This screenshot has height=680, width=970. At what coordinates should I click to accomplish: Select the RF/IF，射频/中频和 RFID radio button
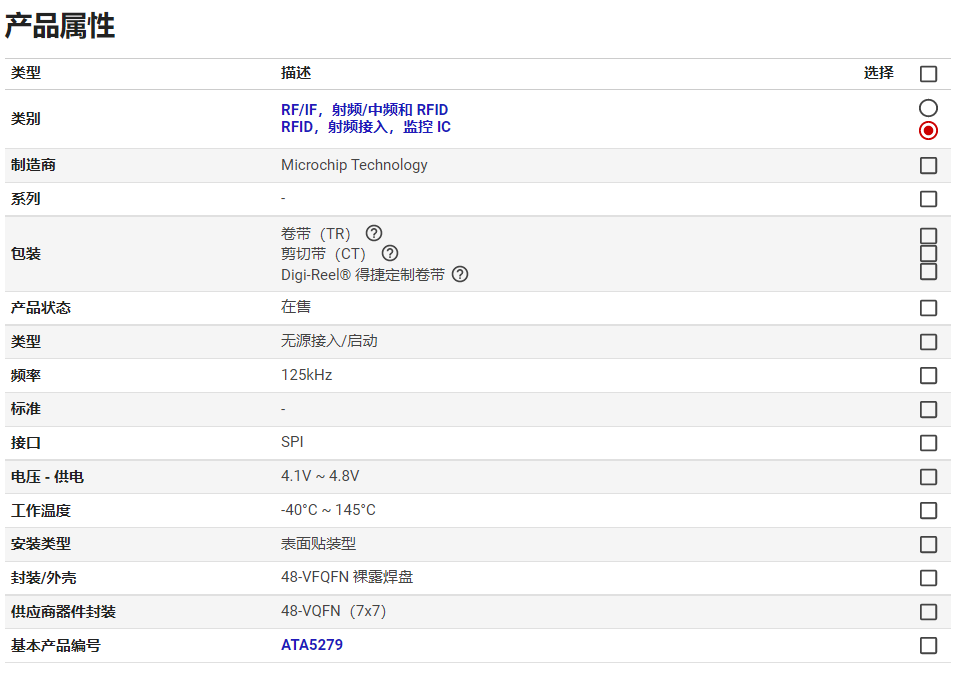point(928,108)
